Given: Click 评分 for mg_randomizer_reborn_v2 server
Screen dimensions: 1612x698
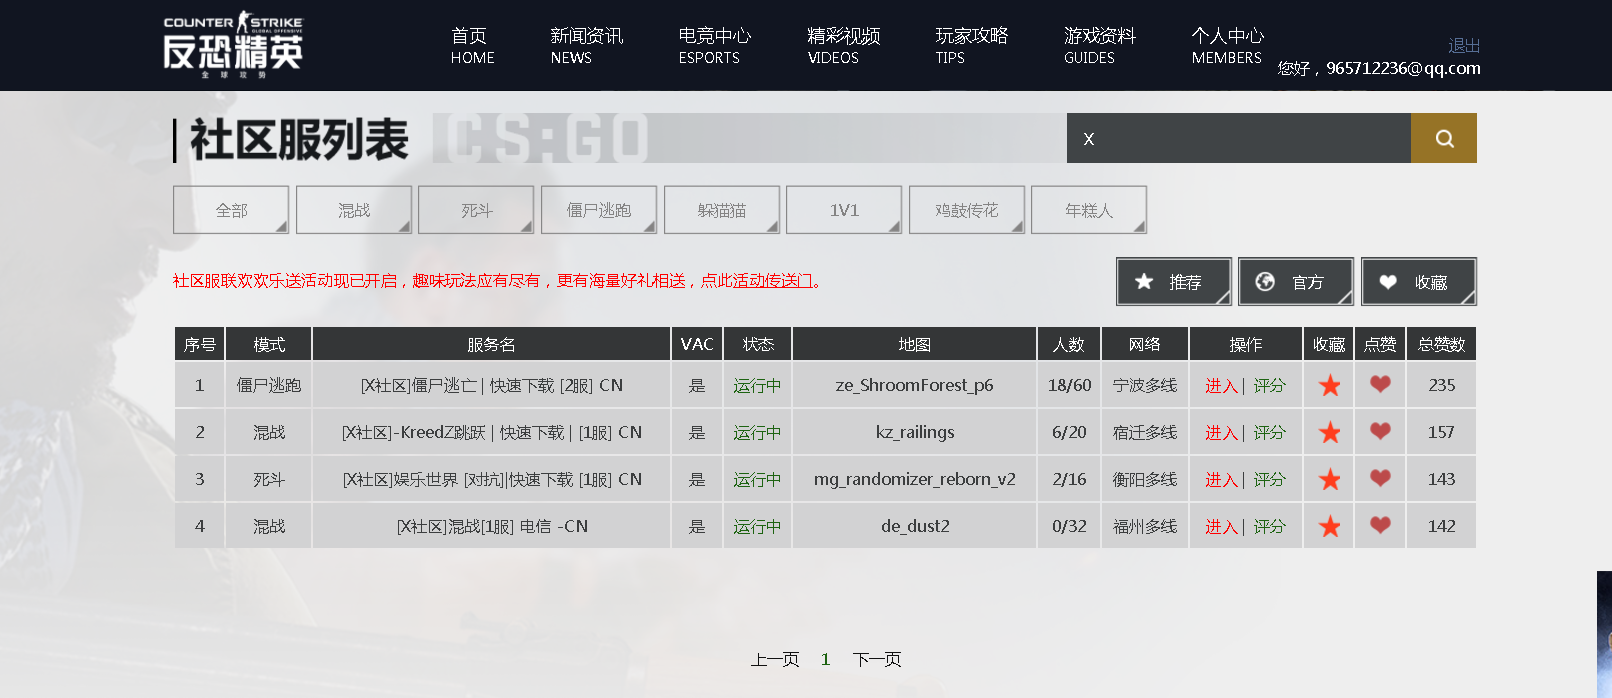Looking at the screenshot, I should click(1269, 480).
